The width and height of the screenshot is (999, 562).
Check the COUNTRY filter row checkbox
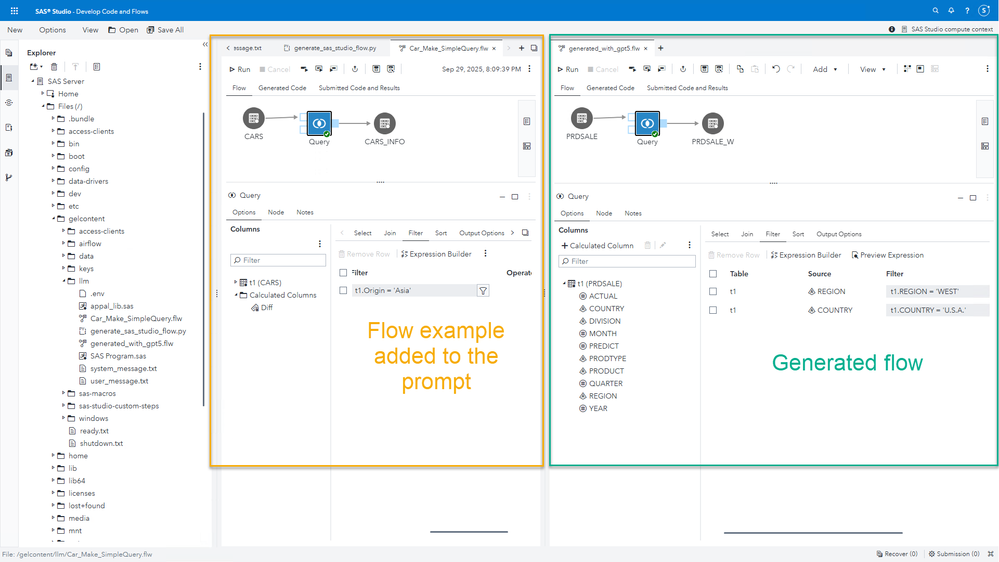[713, 310]
